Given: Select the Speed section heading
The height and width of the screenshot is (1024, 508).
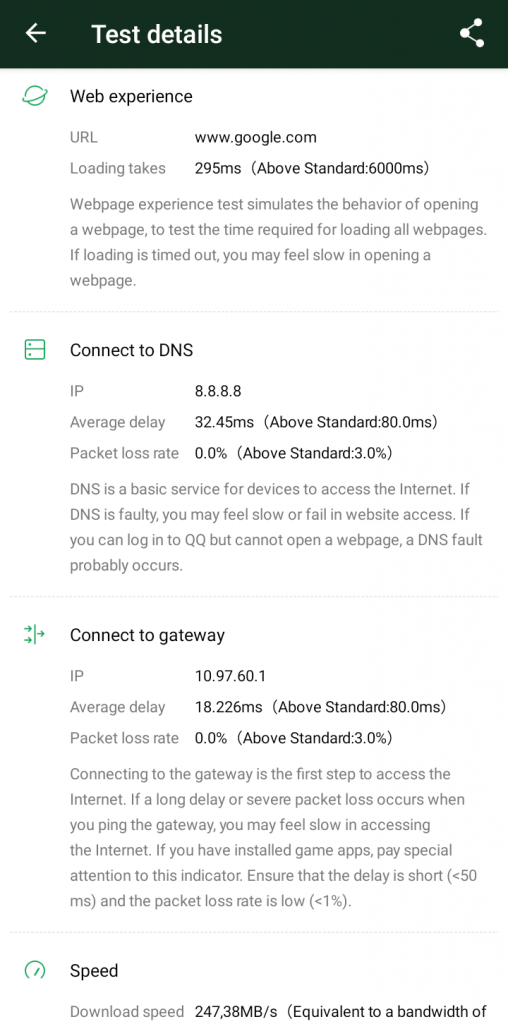Looking at the screenshot, I should [94, 971].
